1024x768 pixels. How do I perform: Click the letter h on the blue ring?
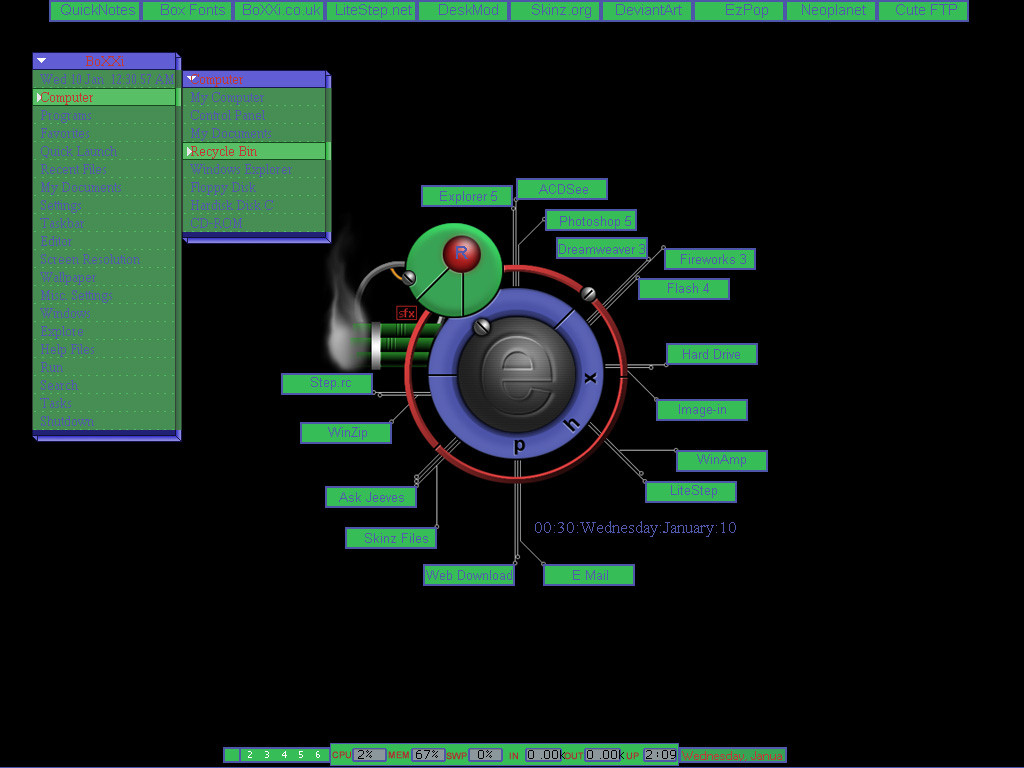(571, 424)
